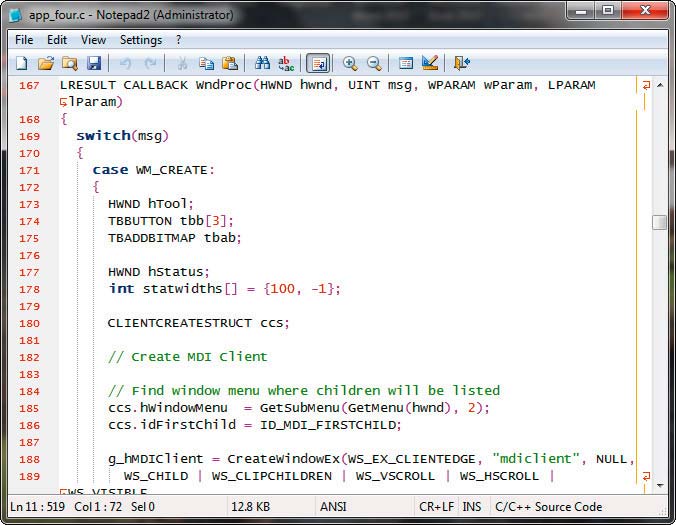Toggle the Word Wrap toolbar button
Image resolution: width=676 pixels, height=525 pixels.
point(318,63)
